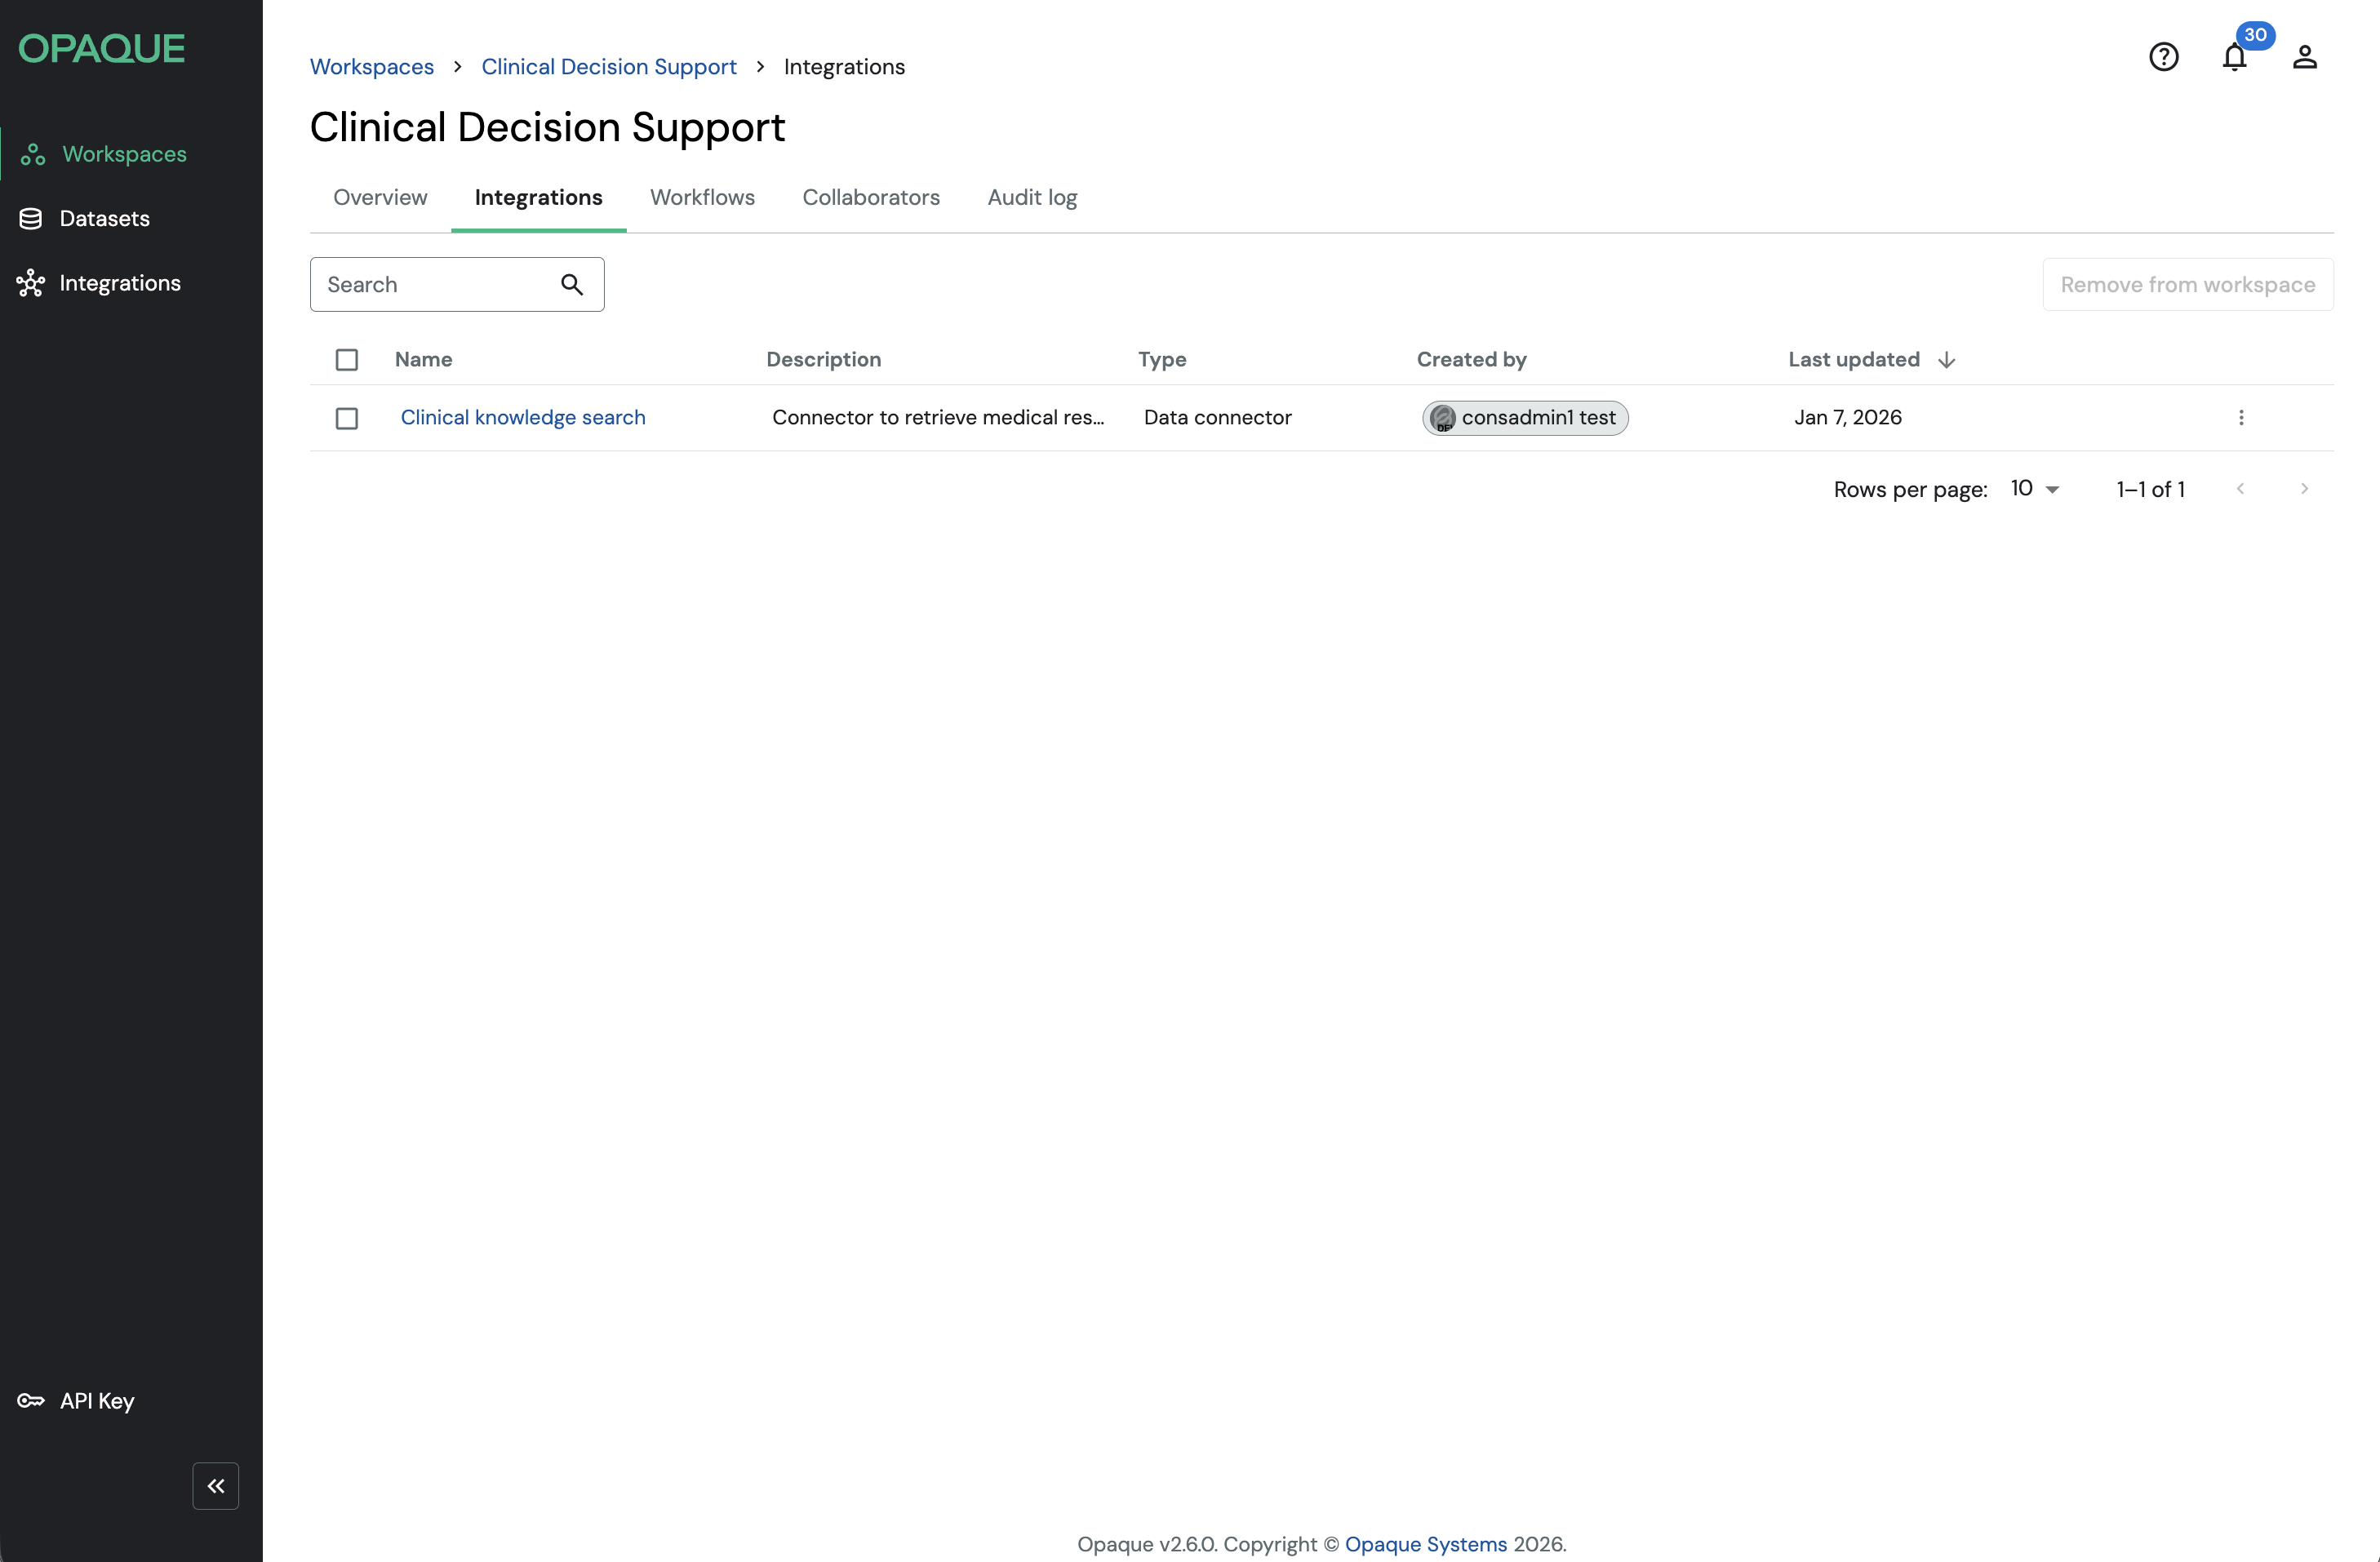Click Remove from workspace button
2380x1562 pixels.
coord(2187,285)
